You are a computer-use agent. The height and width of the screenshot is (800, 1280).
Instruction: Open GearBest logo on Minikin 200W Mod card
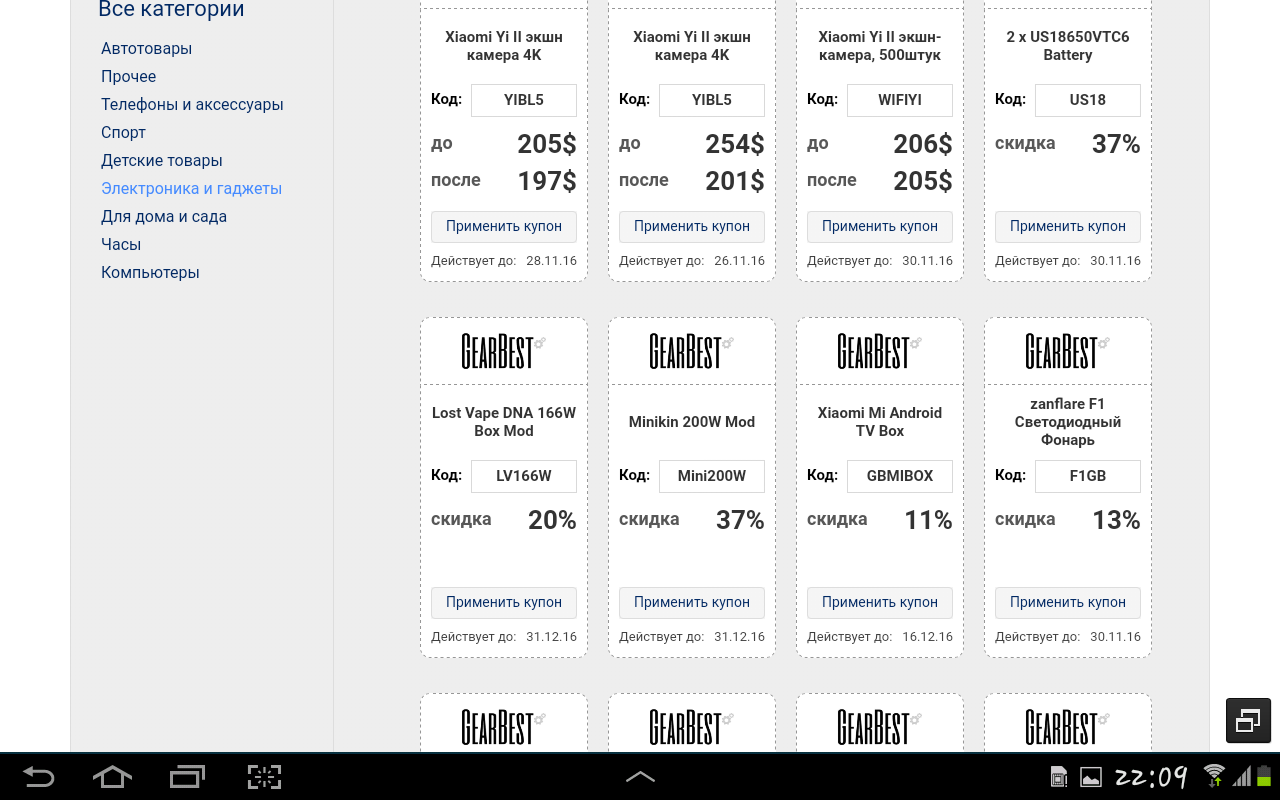pyautogui.click(x=692, y=351)
